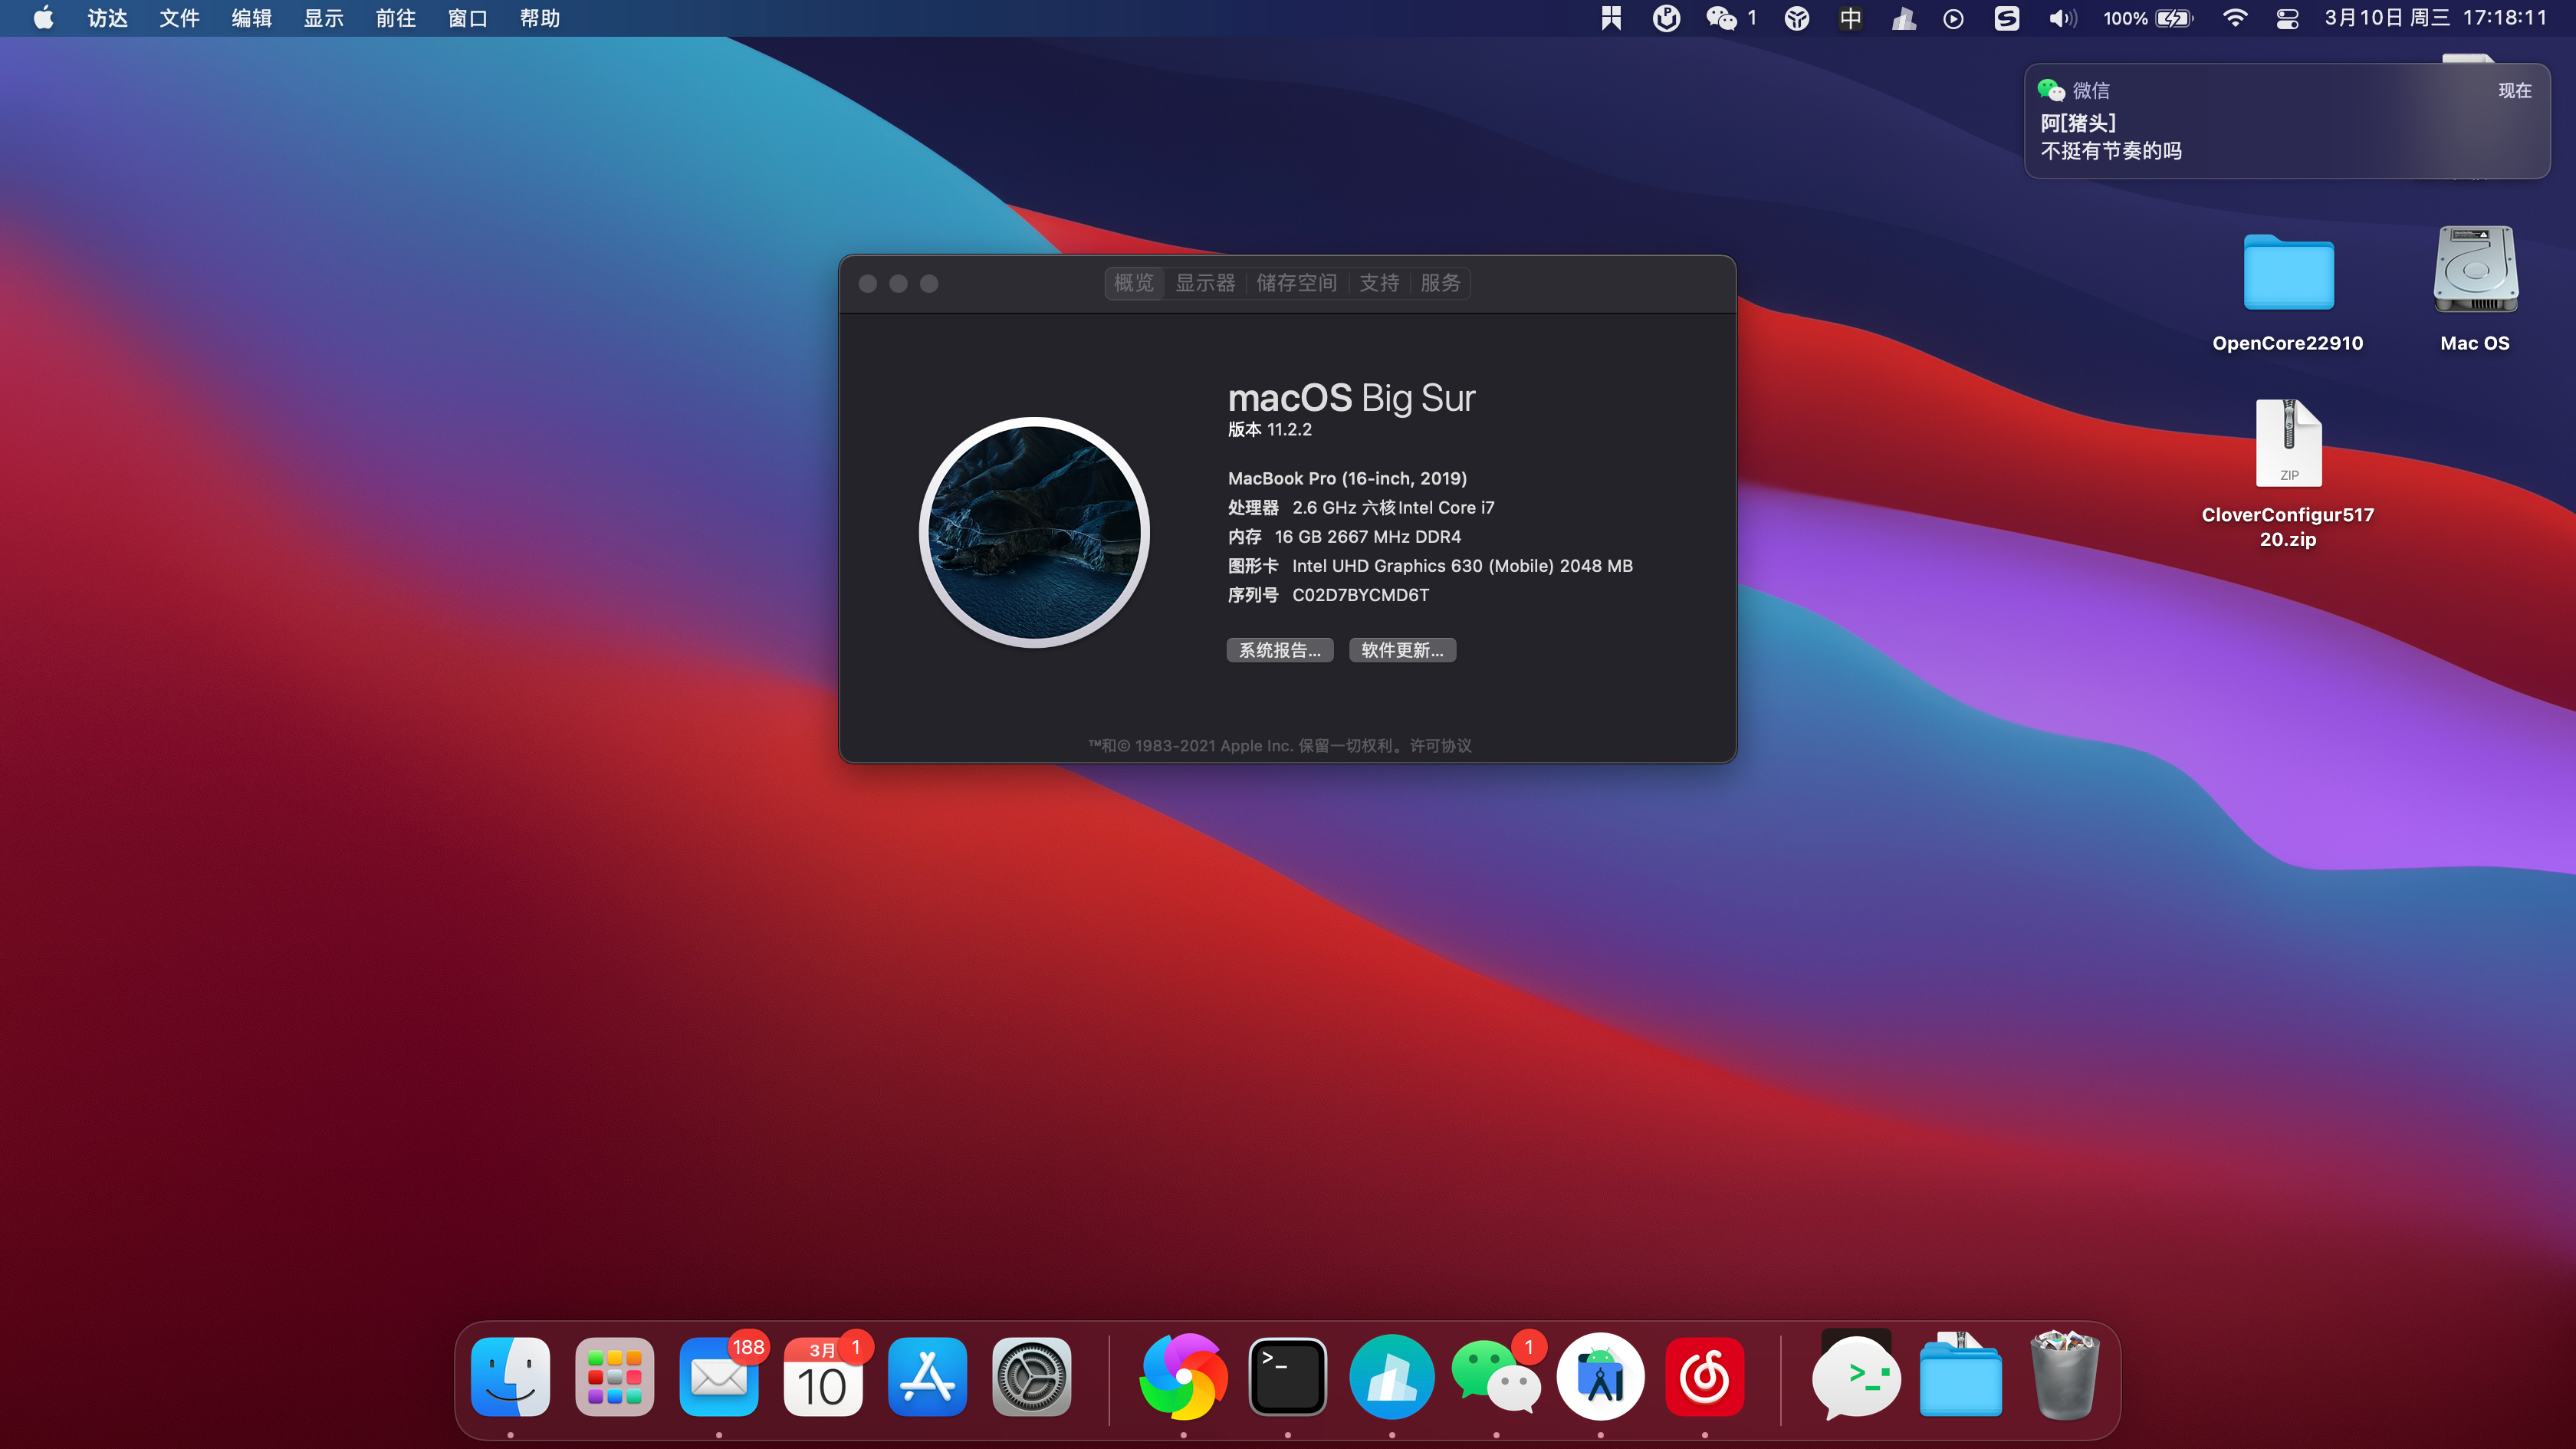This screenshot has height=1449, width=2576.
Task: Select the Mac OS drive icon
Action: click(2475, 290)
